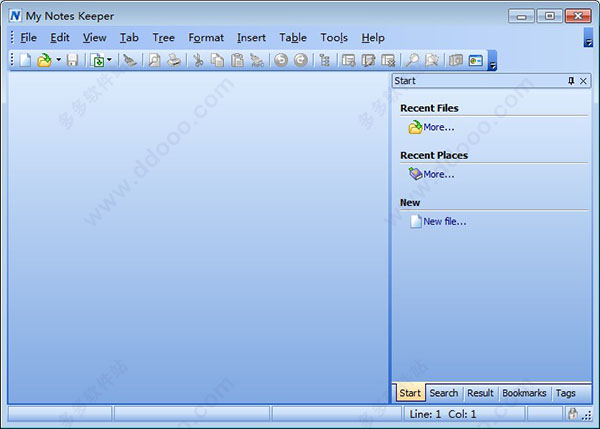Open toolbar options arrow at toolbar end
600x429 pixels.
(x=492, y=60)
